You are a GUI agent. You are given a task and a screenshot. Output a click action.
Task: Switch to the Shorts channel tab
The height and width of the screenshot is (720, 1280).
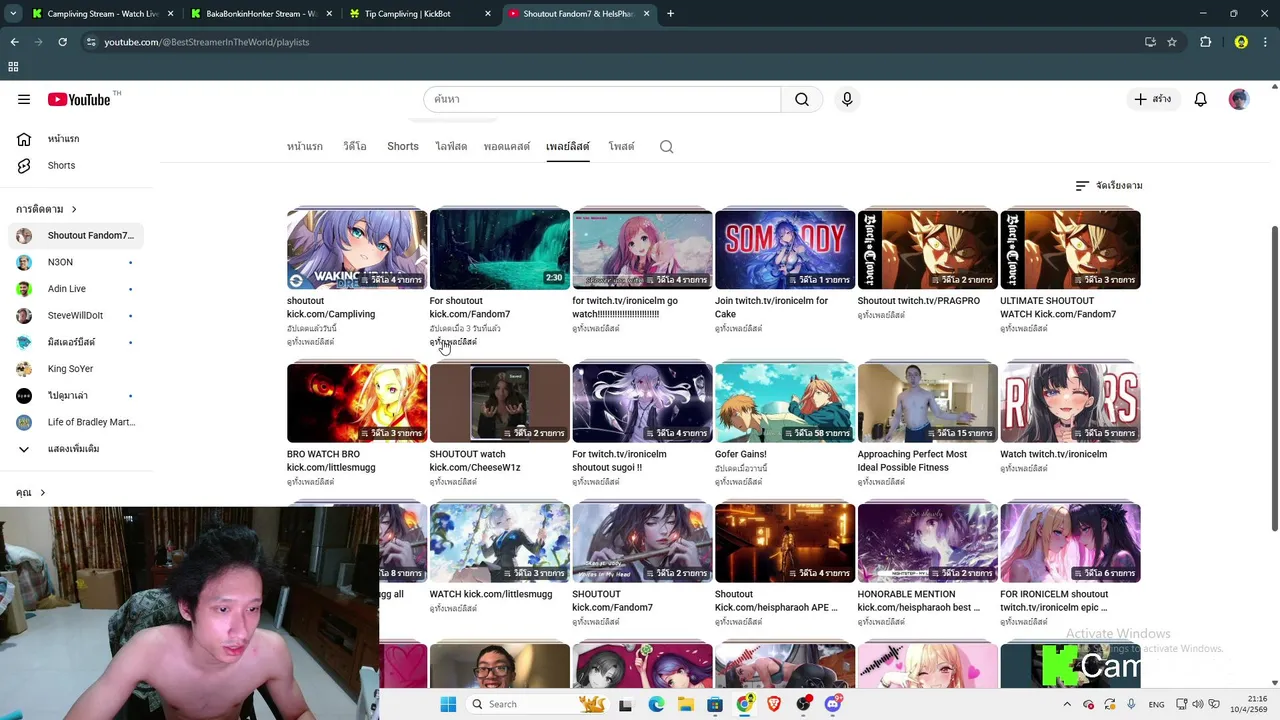403,147
